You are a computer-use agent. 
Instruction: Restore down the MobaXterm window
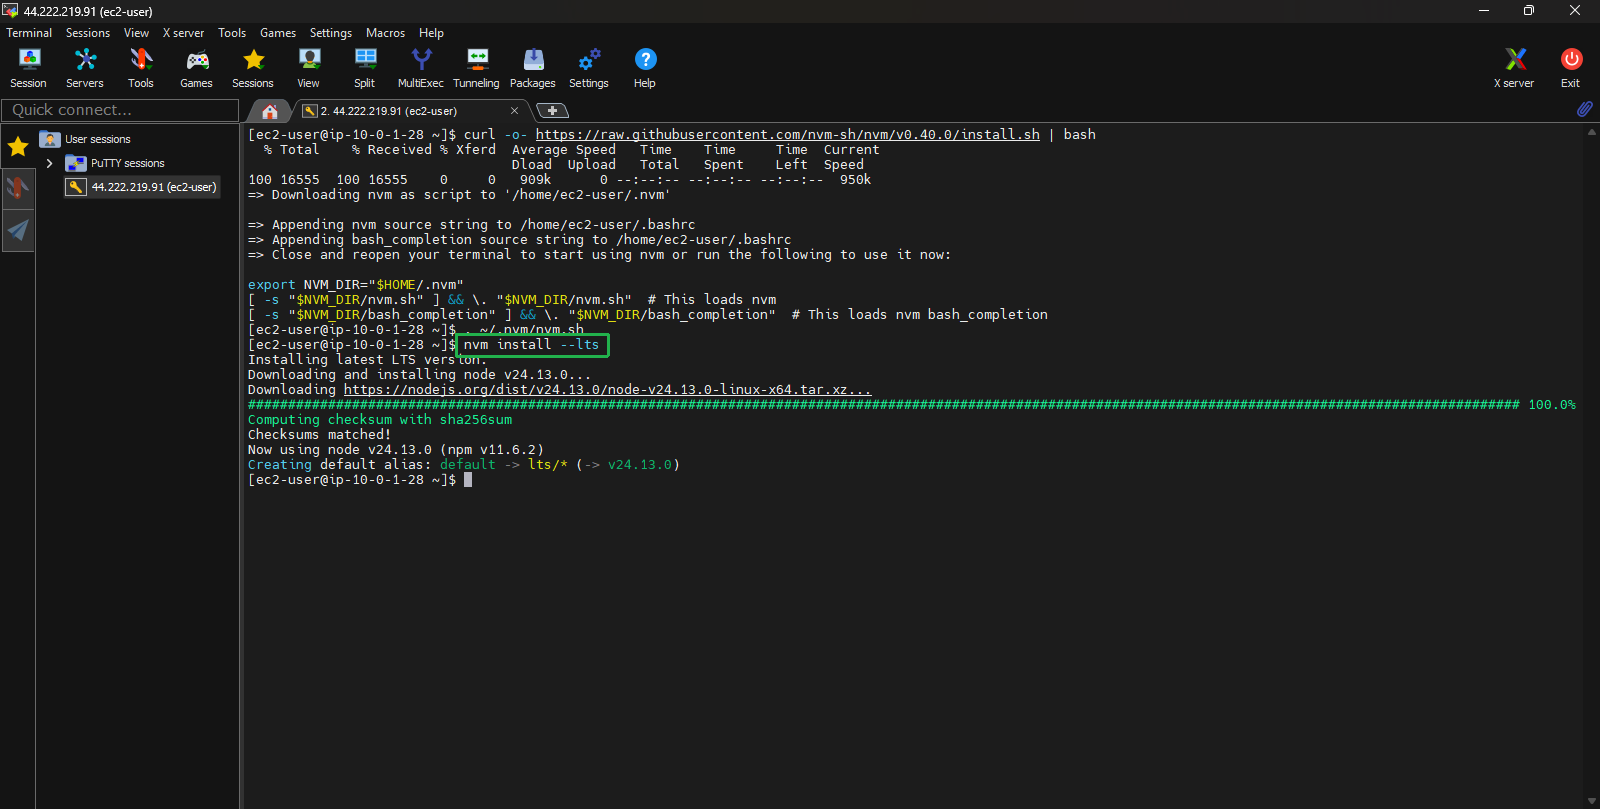click(1529, 11)
